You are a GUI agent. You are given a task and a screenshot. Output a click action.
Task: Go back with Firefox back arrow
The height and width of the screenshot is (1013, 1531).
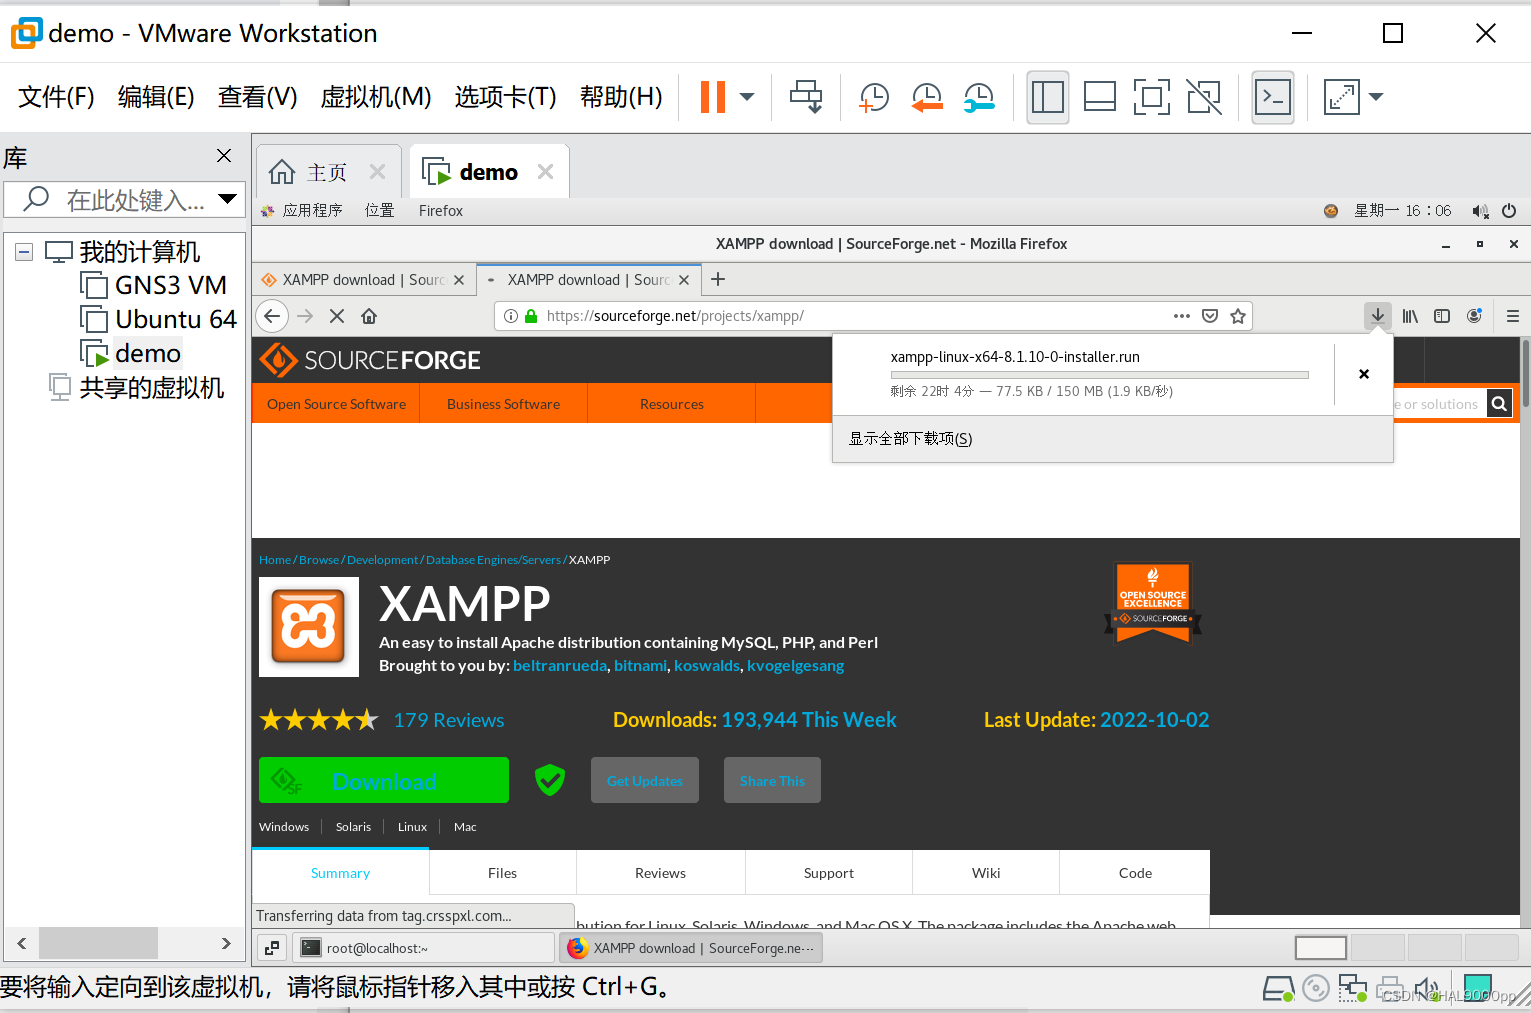[272, 316]
